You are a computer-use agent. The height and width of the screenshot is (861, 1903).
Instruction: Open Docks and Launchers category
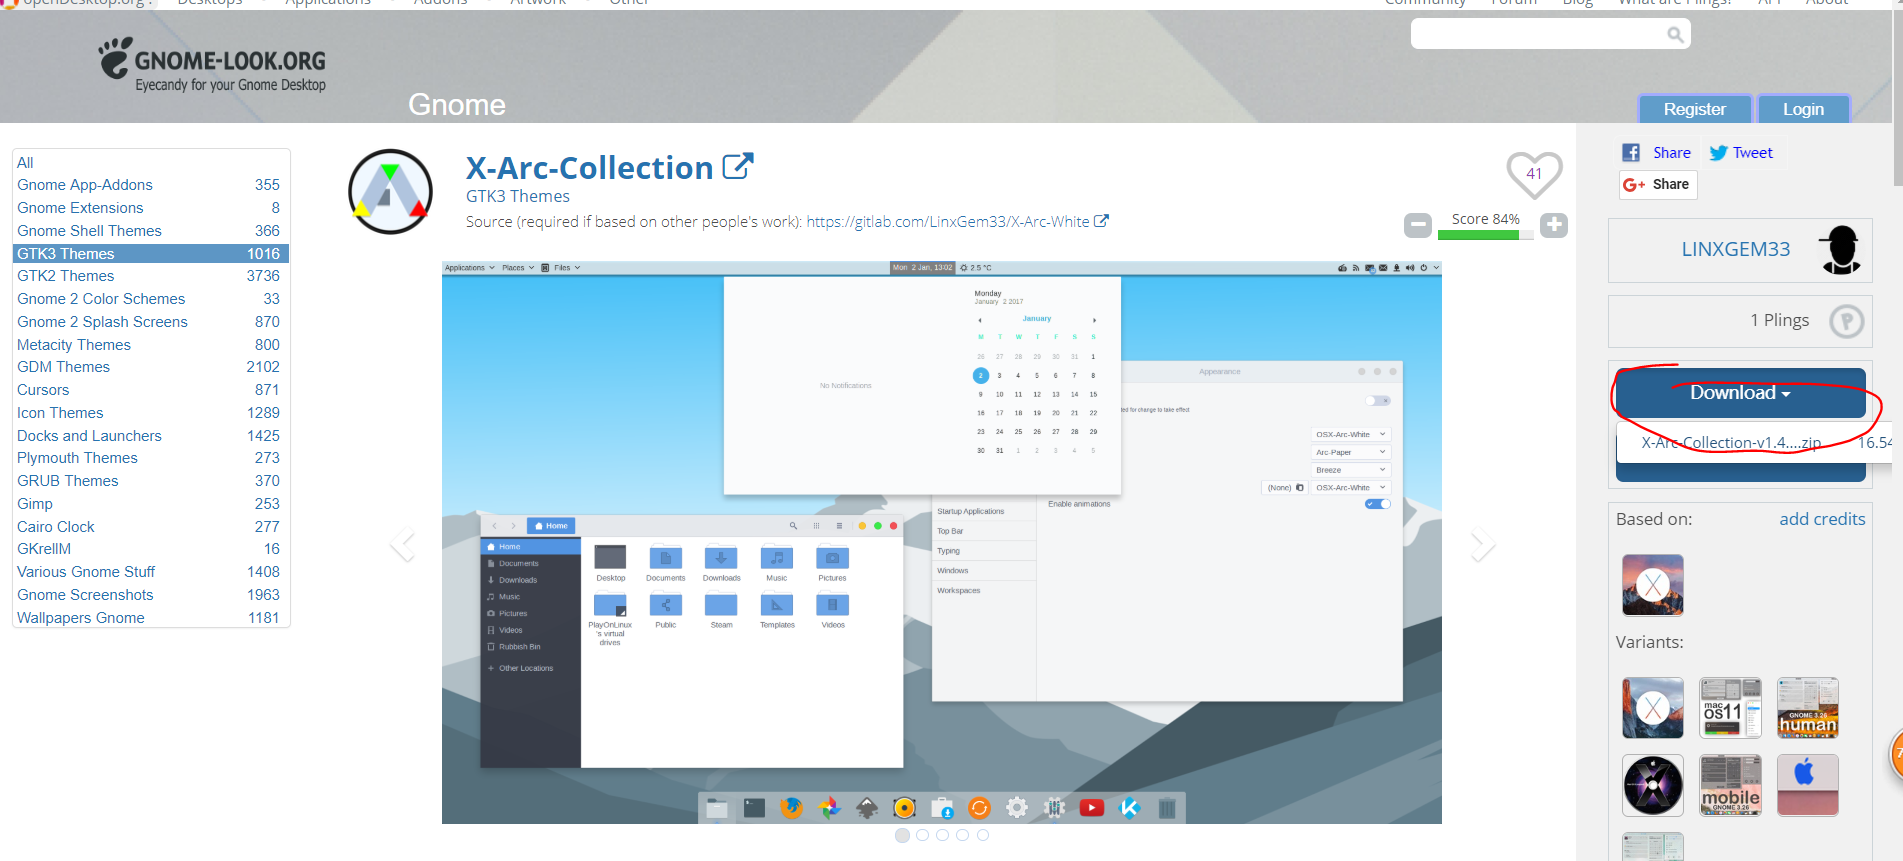[x=89, y=436]
